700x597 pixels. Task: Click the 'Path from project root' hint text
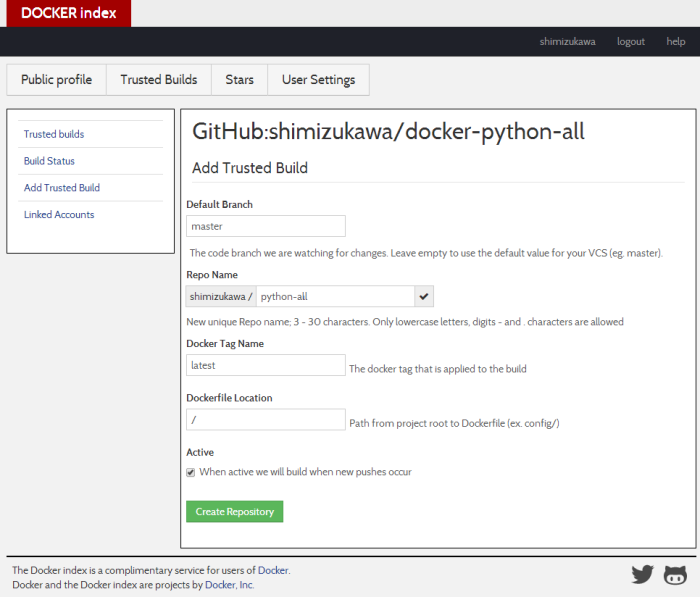pyautogui.click(x=454, y=423)
